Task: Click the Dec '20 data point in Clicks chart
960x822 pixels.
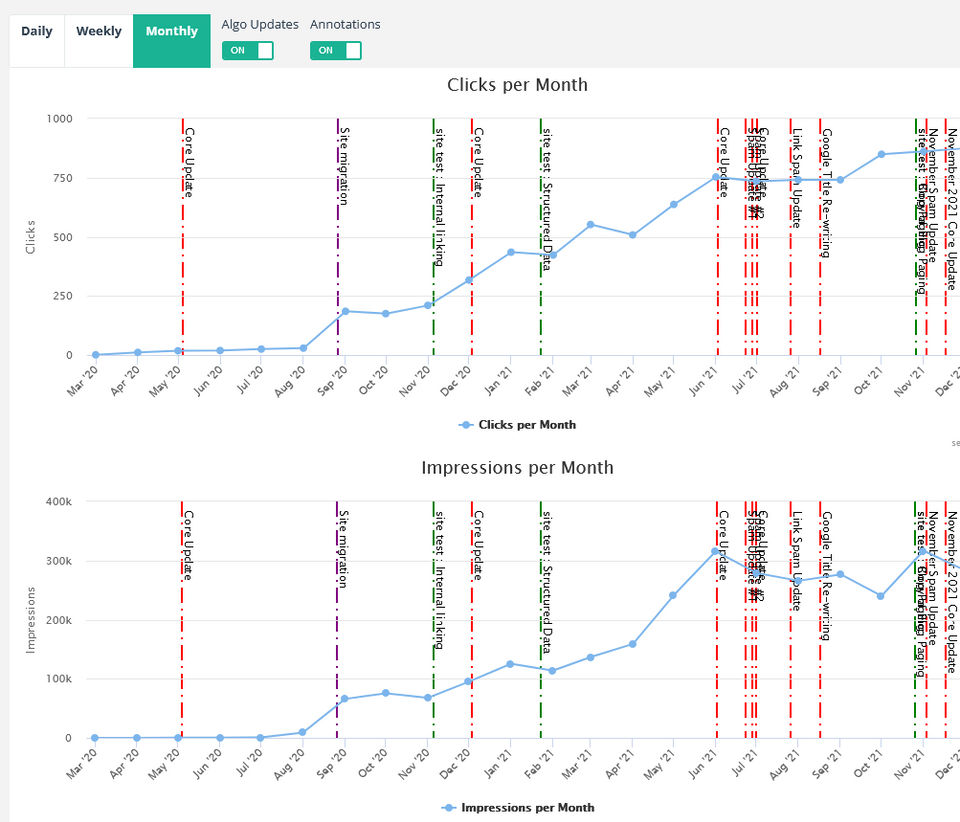Action: (x=469, y=280)
